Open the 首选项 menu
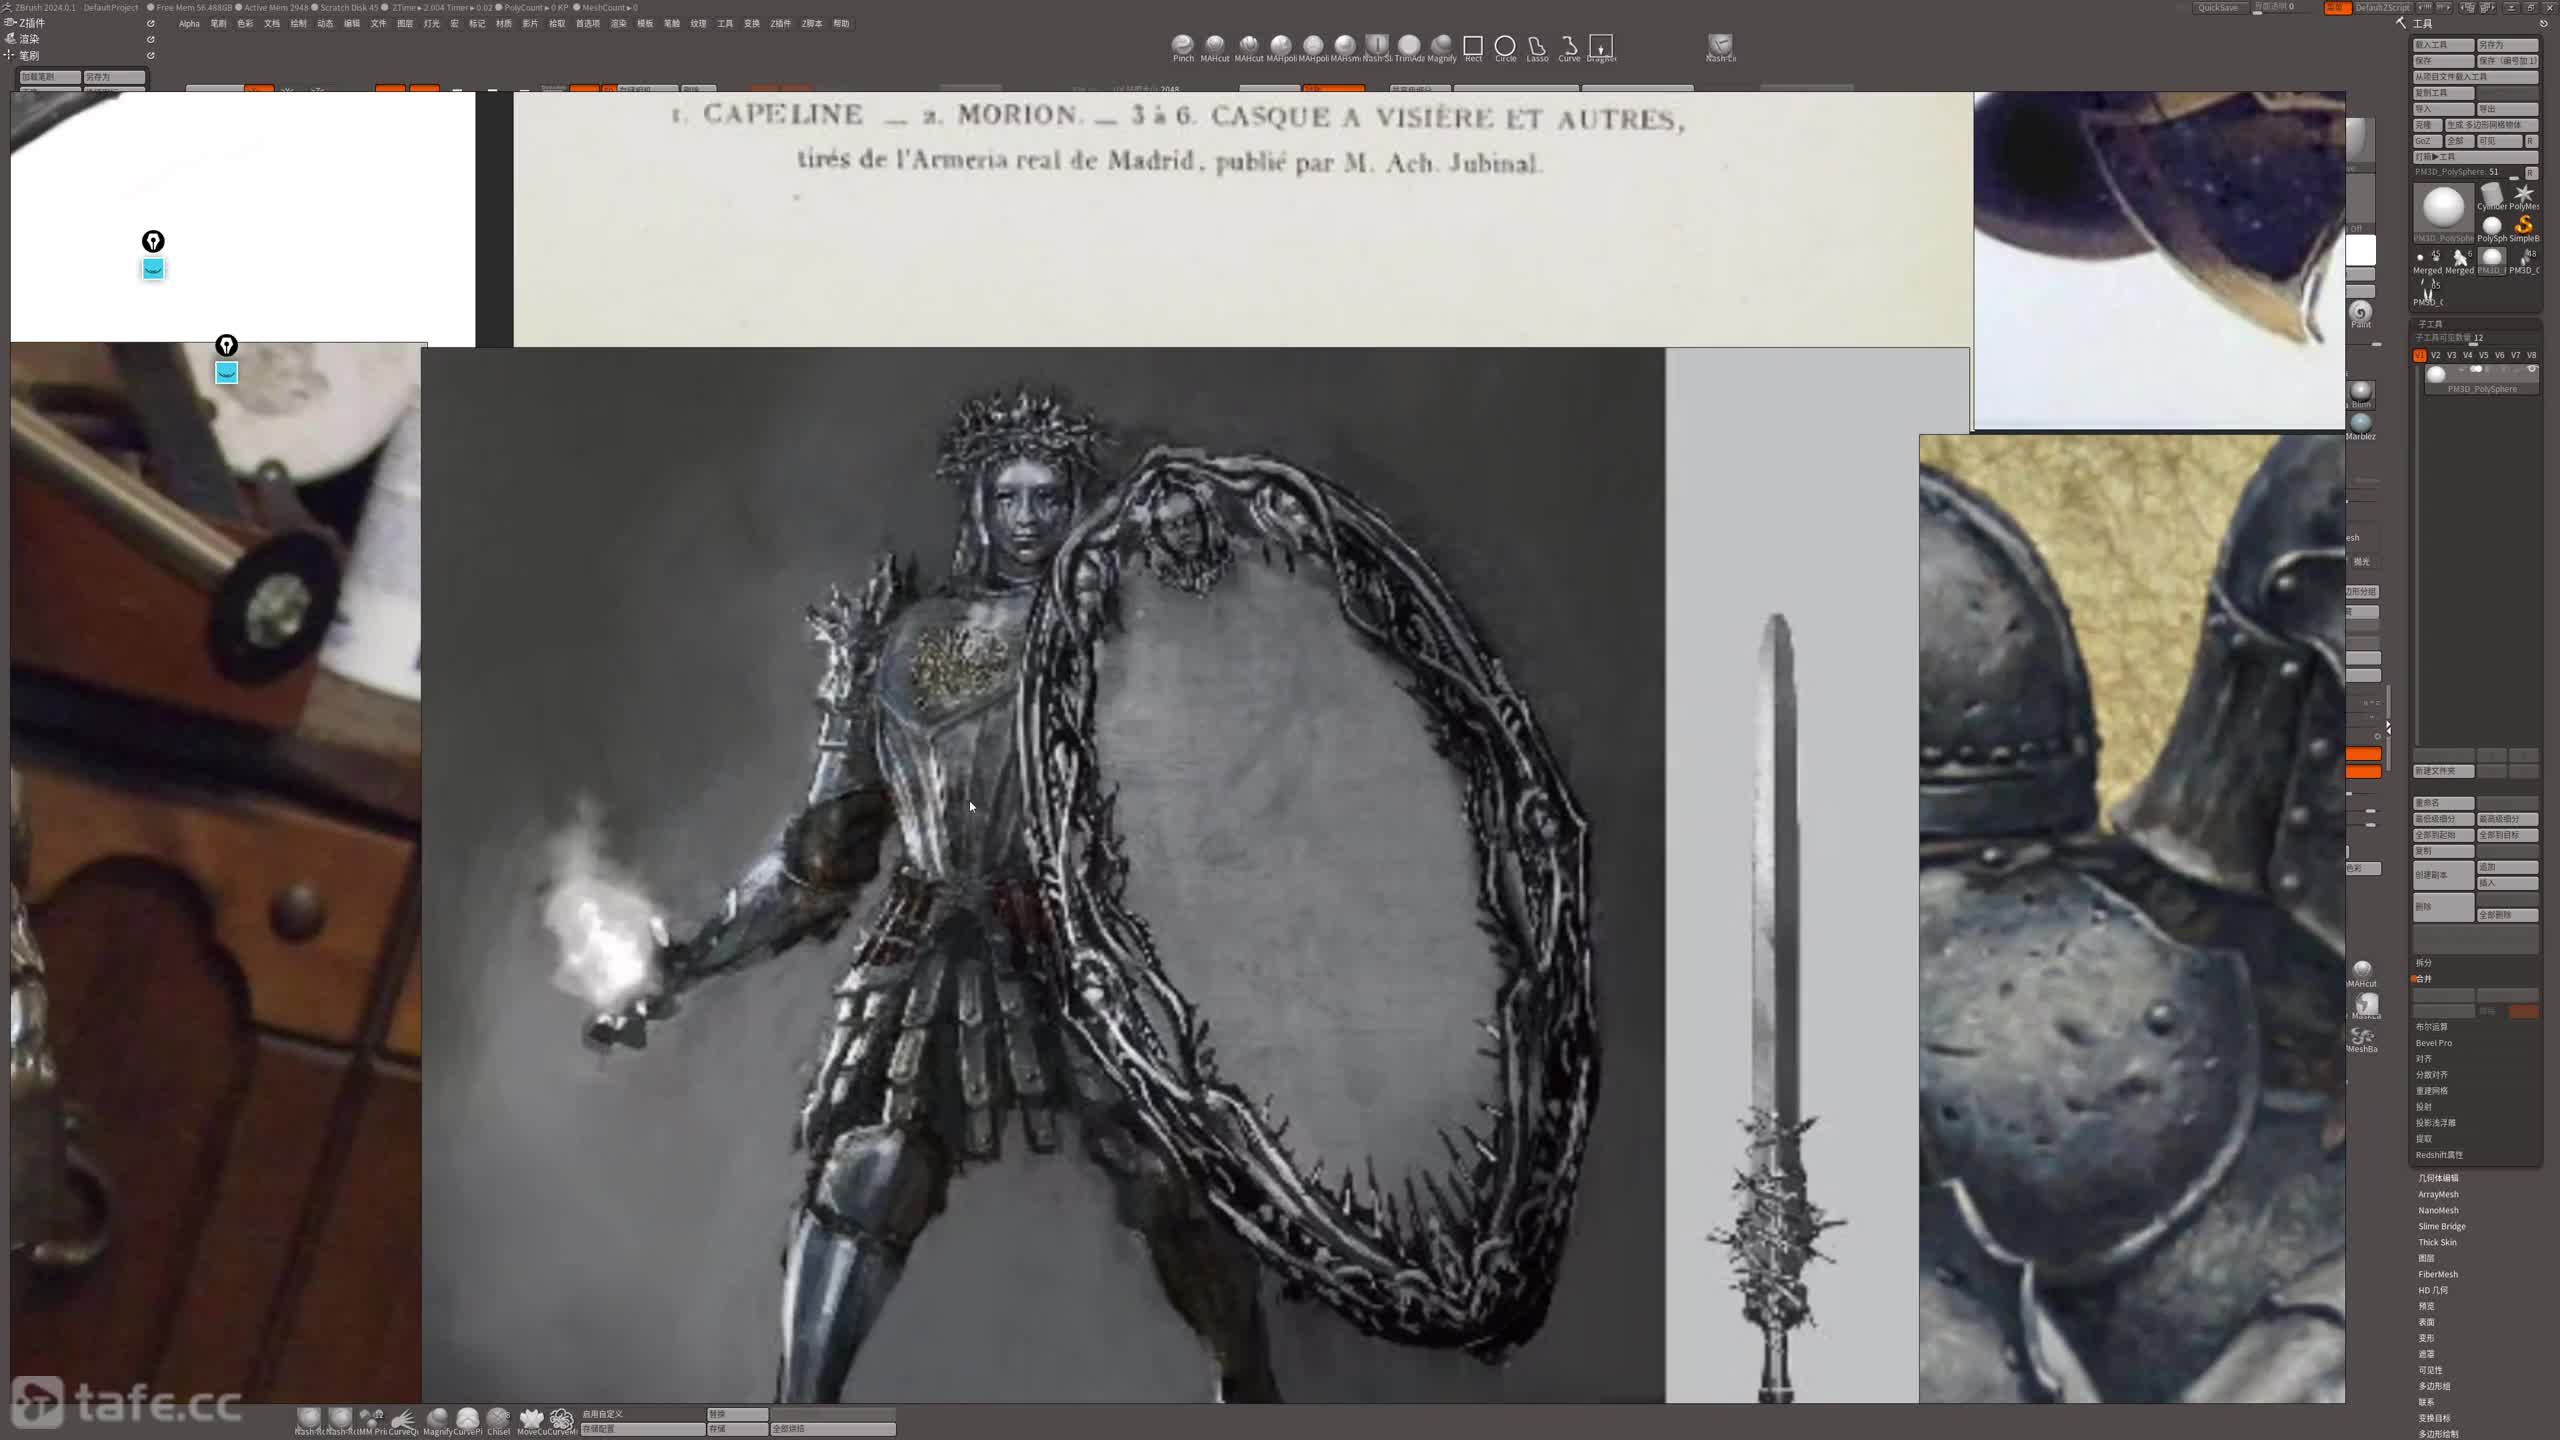This screenshot has width=2560, height=1440. (587, 23)
